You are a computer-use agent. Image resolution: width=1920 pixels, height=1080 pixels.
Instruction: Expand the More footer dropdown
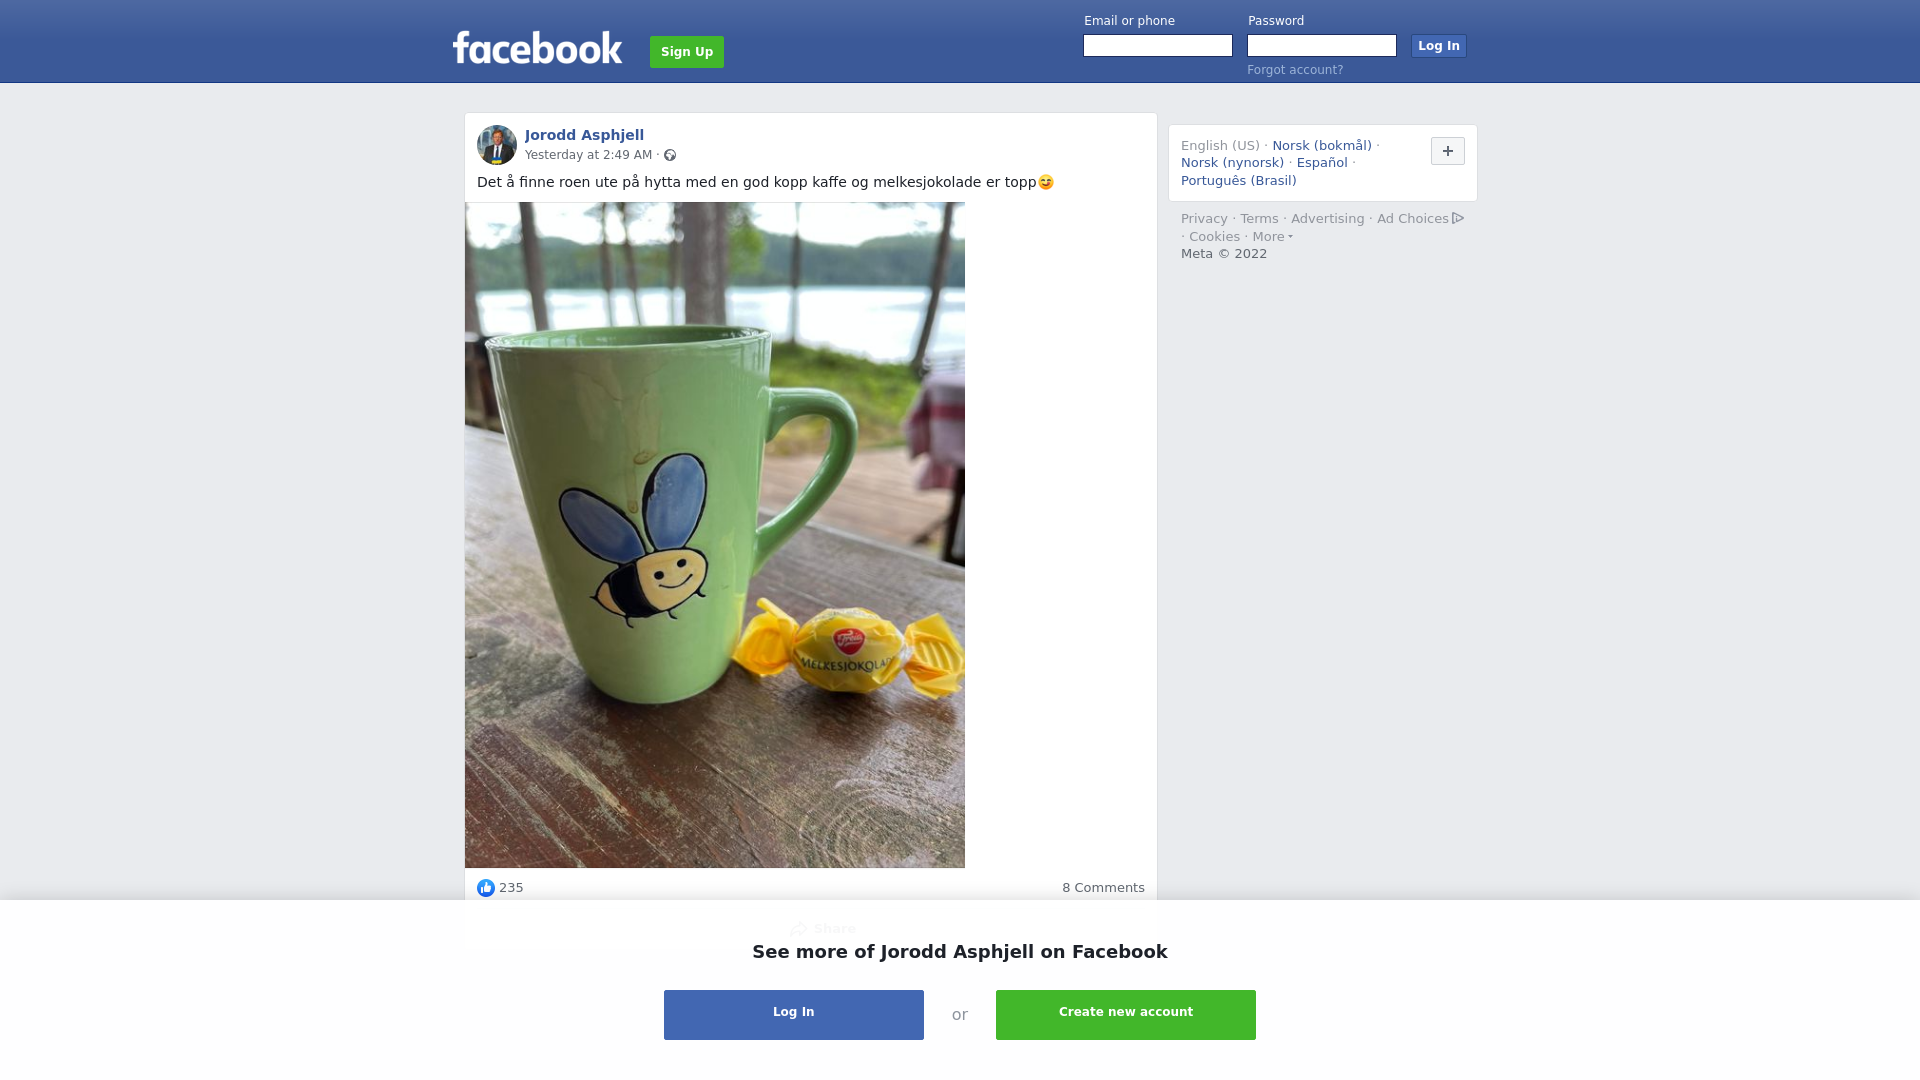tap(1273, 237)
